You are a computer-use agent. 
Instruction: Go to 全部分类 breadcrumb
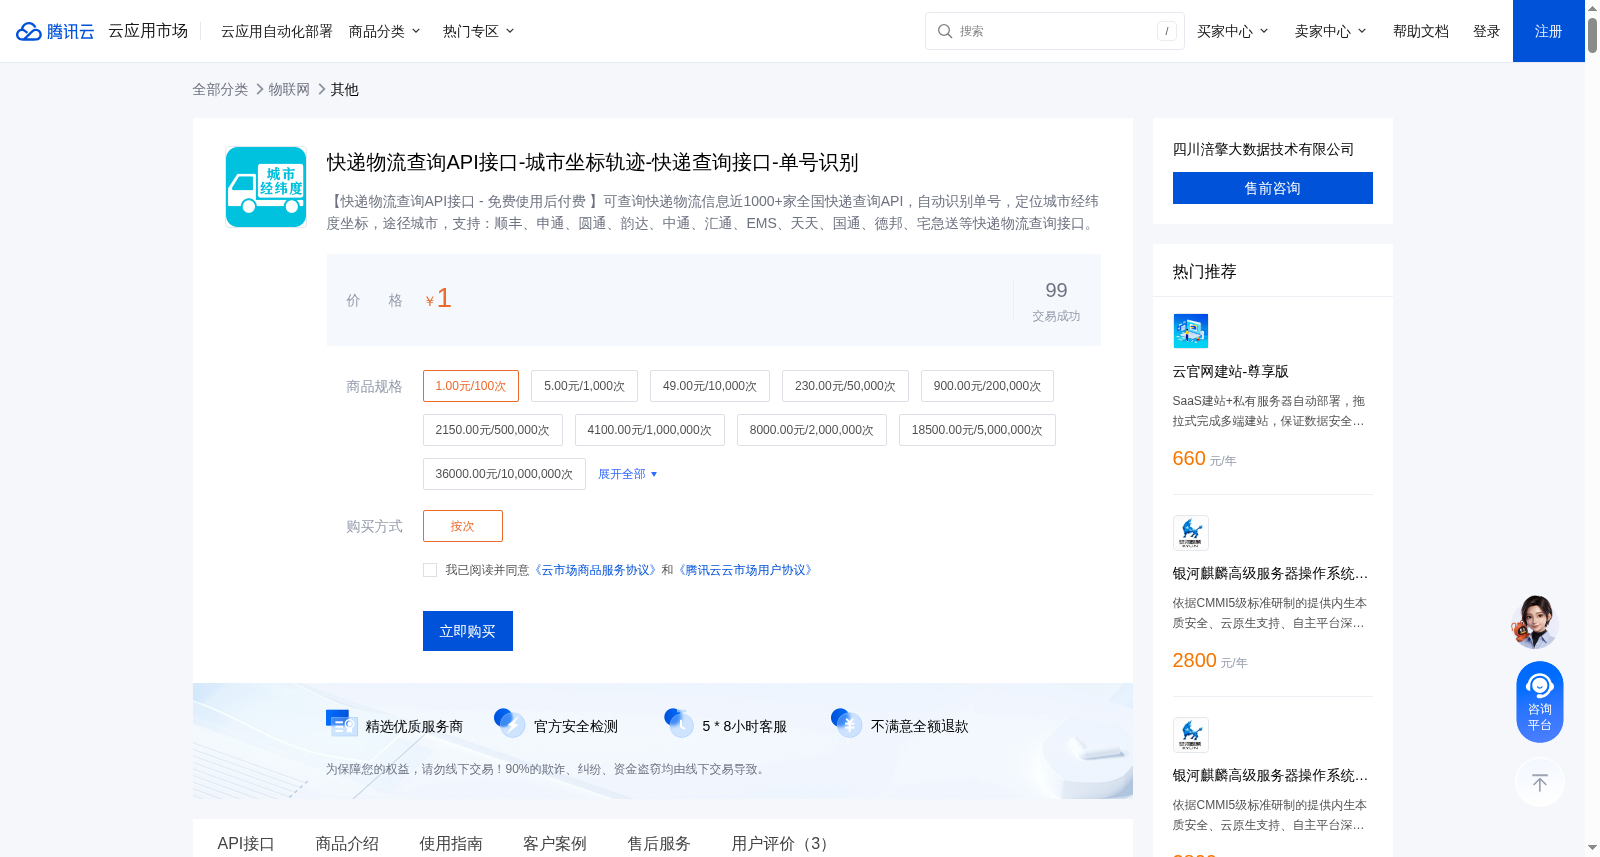[x=220, y=89]
